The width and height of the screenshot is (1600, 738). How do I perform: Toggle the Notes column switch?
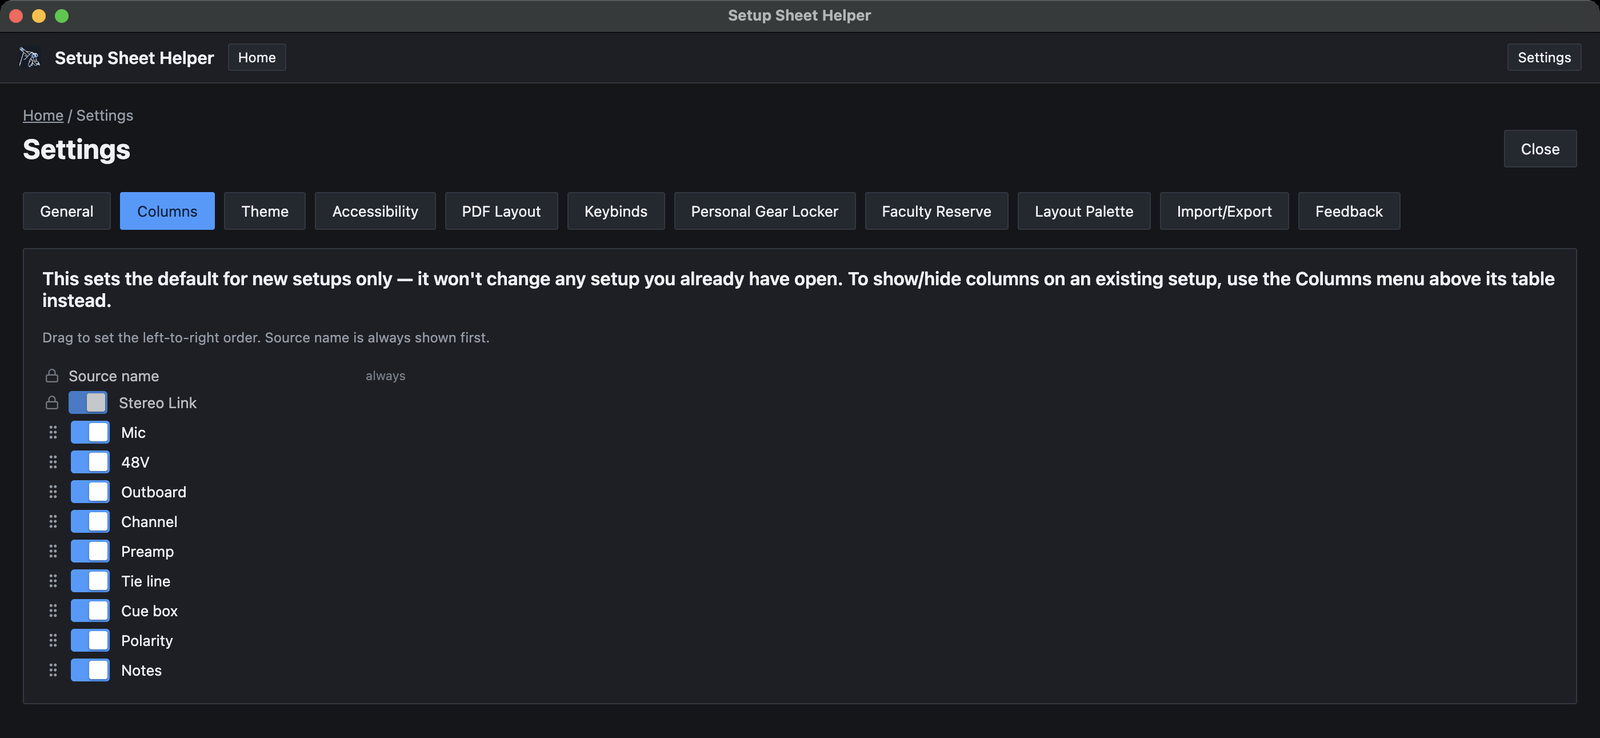click(90, 670)
